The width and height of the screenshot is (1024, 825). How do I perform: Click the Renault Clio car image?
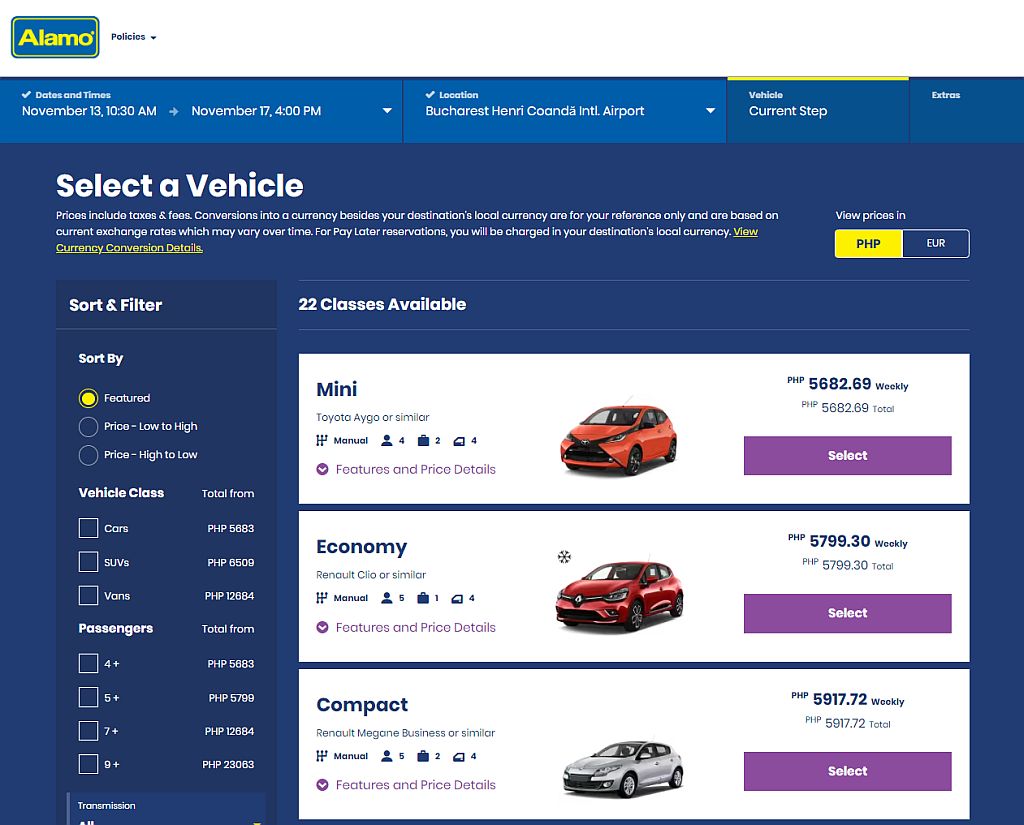619,595
